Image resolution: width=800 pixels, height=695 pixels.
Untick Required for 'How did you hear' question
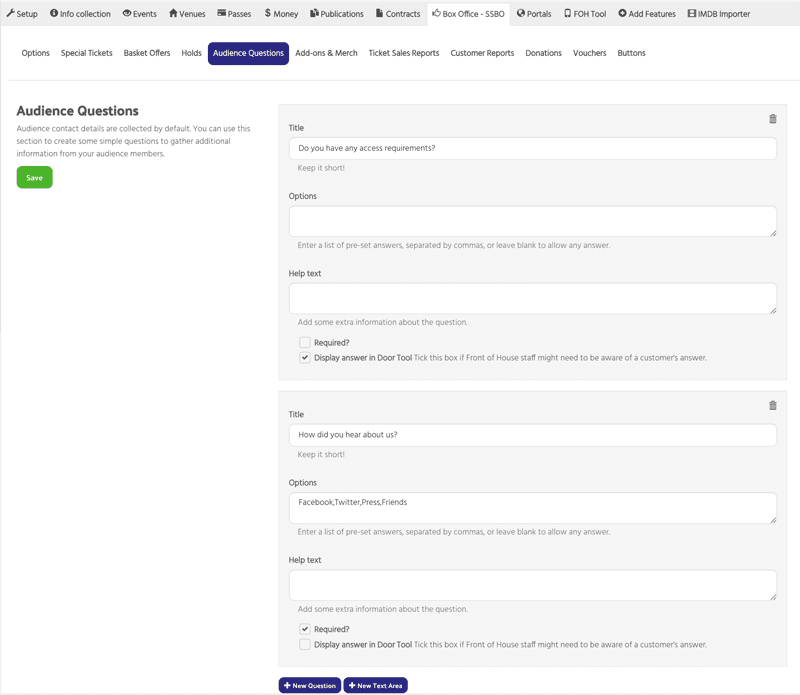(x=305, y=629)
